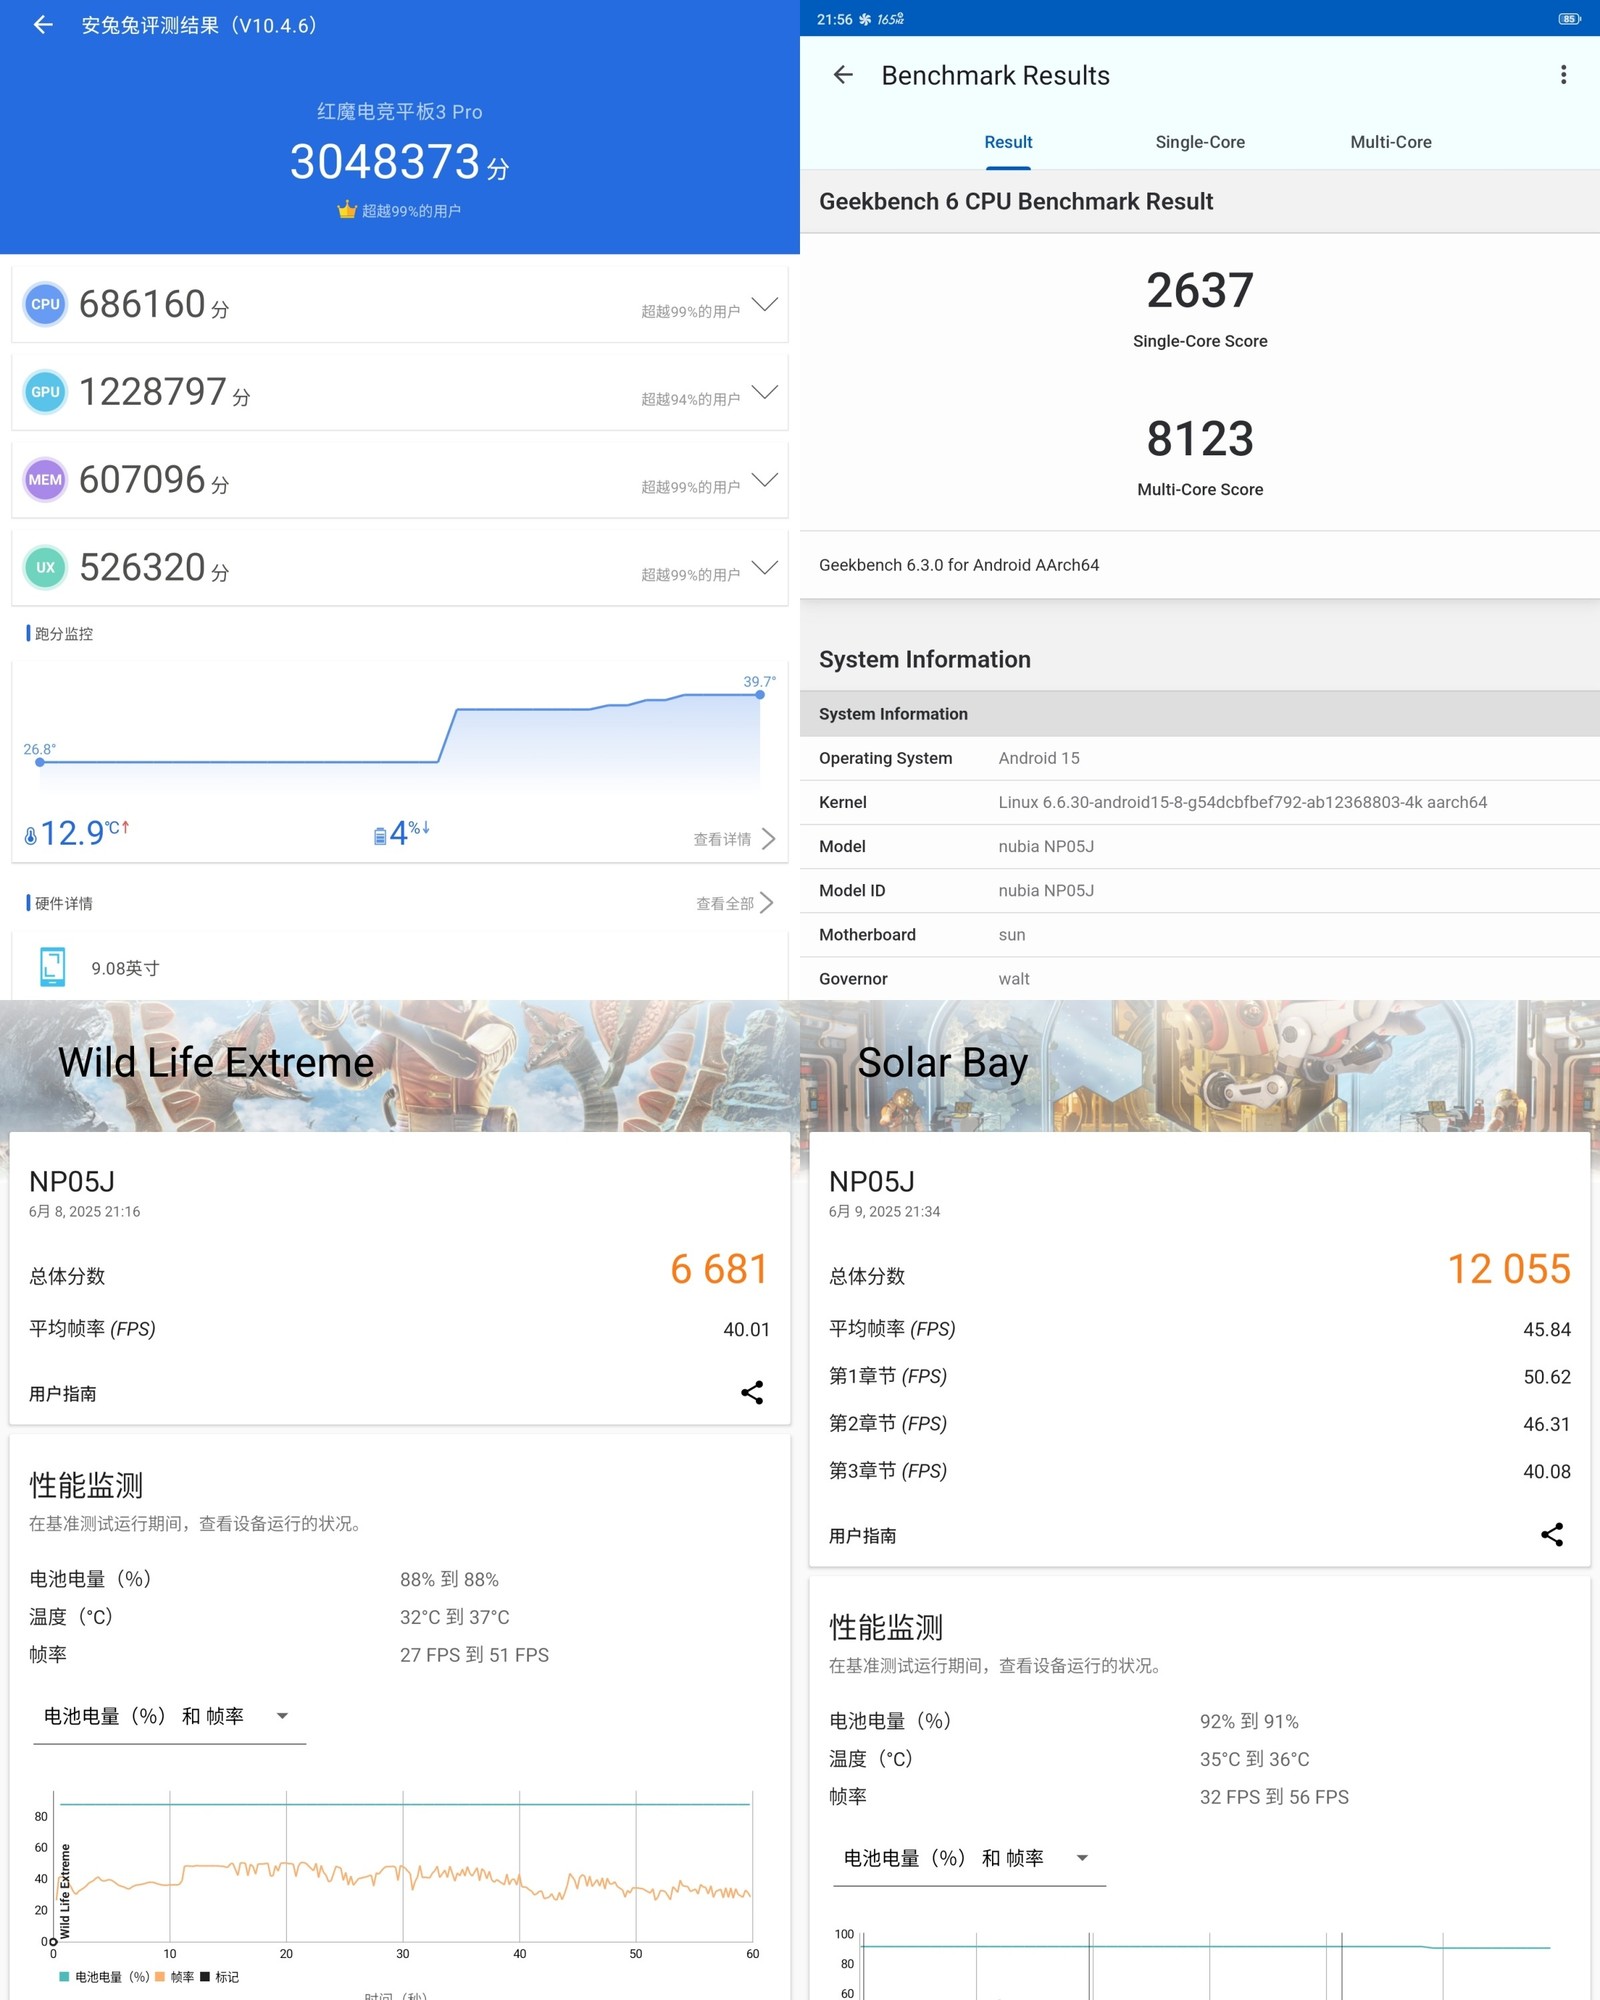This screenshot has width=1600, height=2000.
Task: Switch to the Single-Core tab
Action: click(1199, 142)
